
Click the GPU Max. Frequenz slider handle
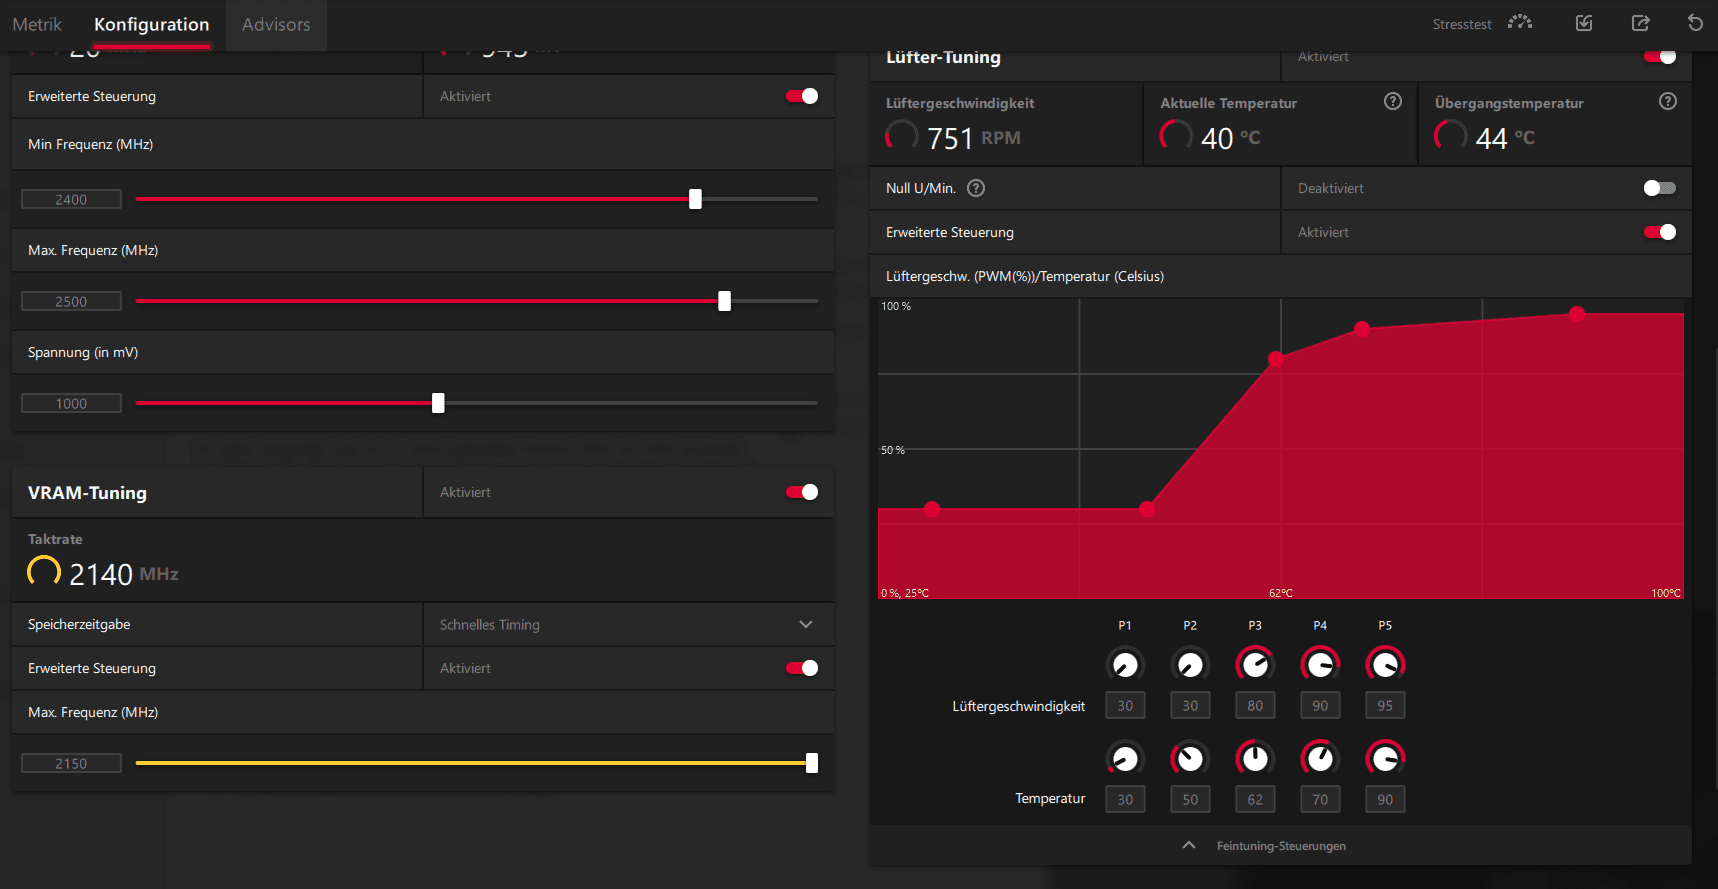click(724, 301)
